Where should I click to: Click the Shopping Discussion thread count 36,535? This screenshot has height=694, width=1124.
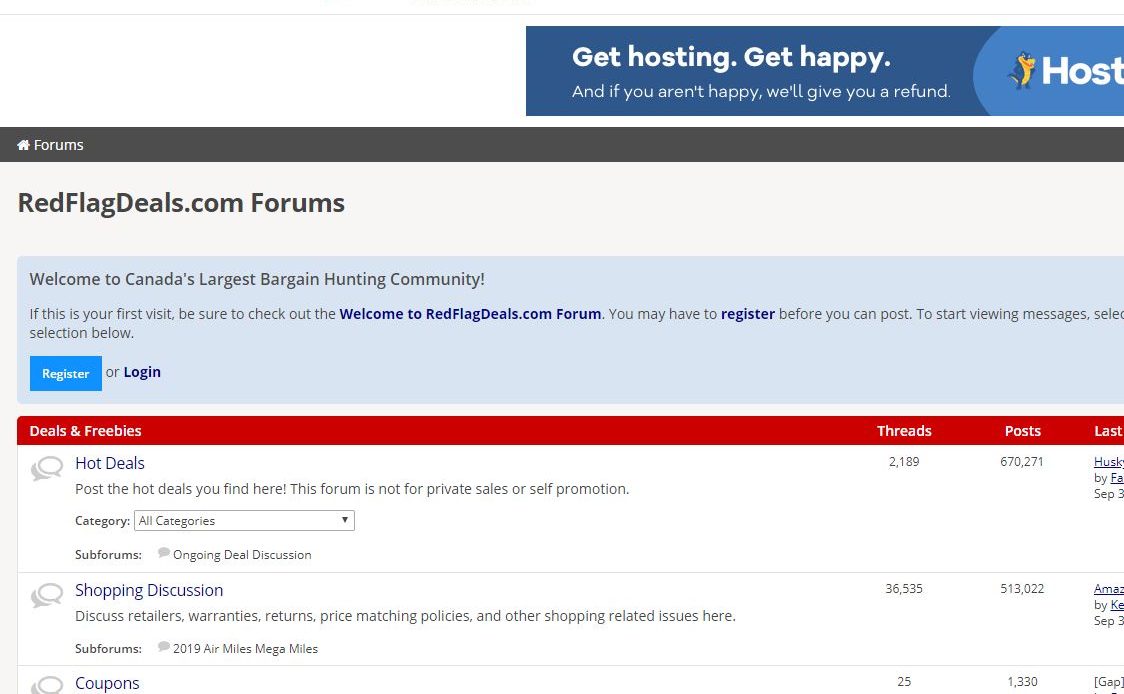904,589
